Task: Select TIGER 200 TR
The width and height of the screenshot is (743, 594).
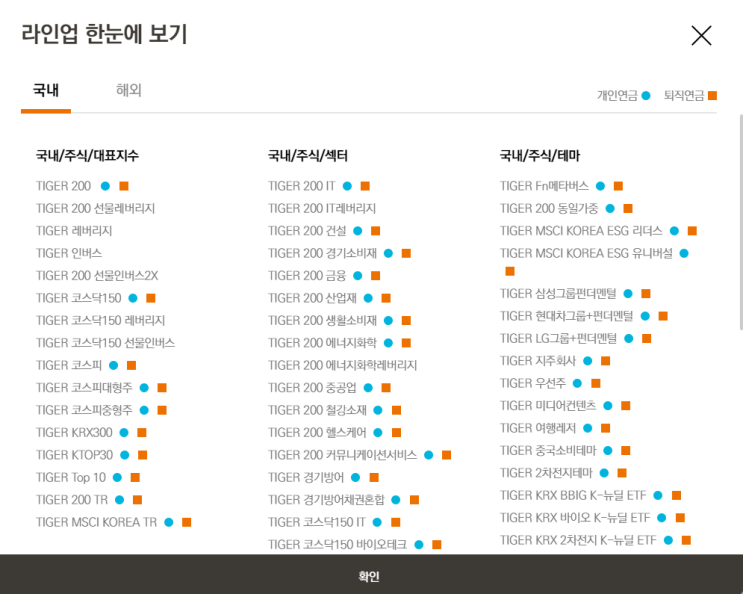Action: (x=72, y=500)
